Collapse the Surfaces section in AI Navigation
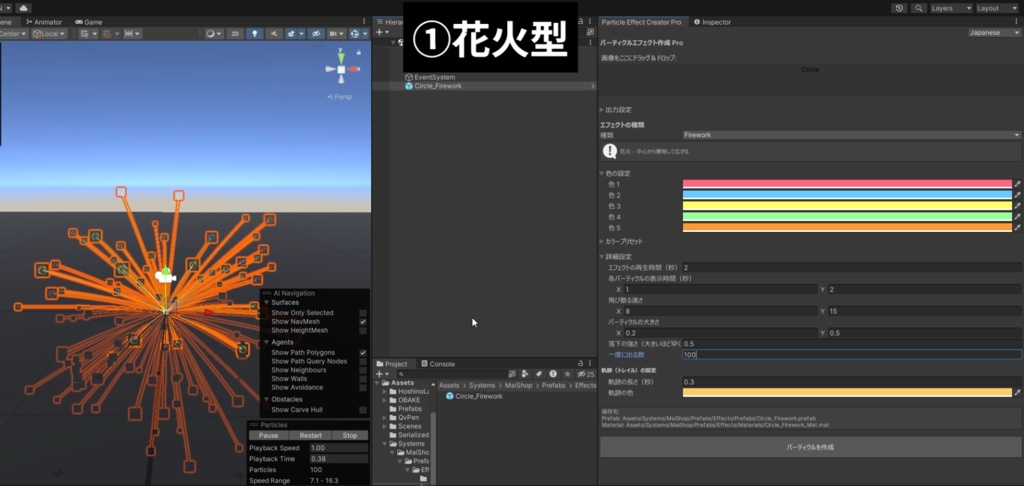The image size is (1024, 486). point(266,302)
